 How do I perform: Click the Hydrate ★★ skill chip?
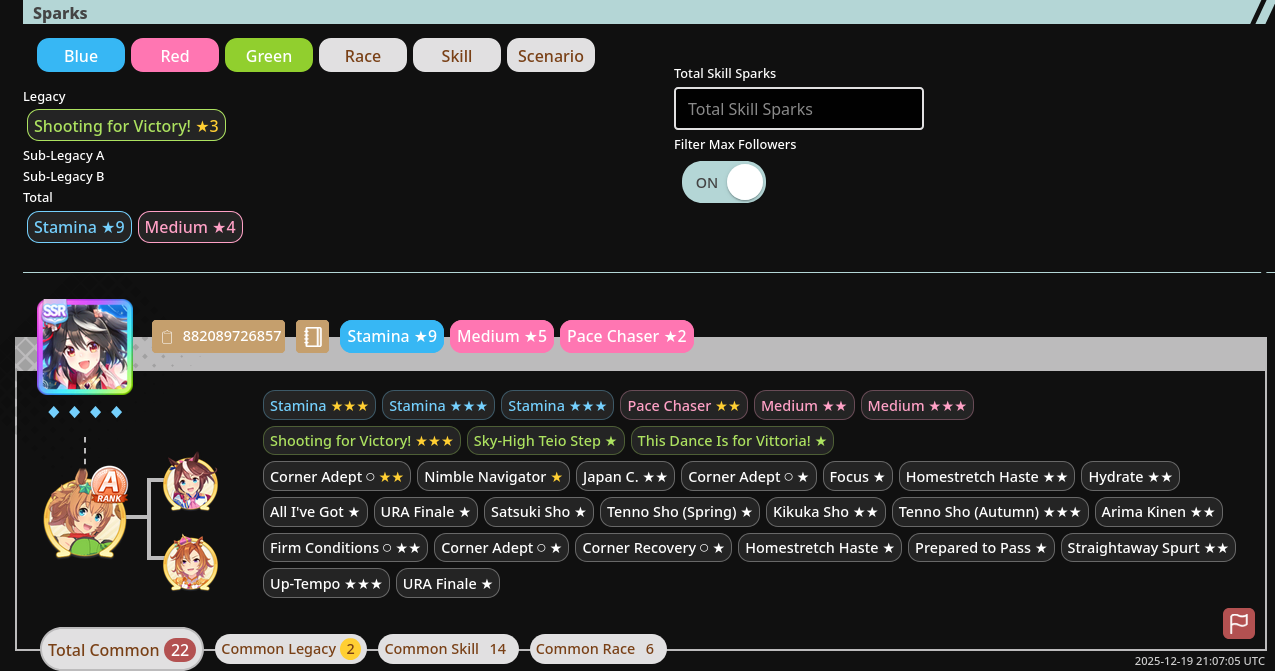tap(1131, 477)
